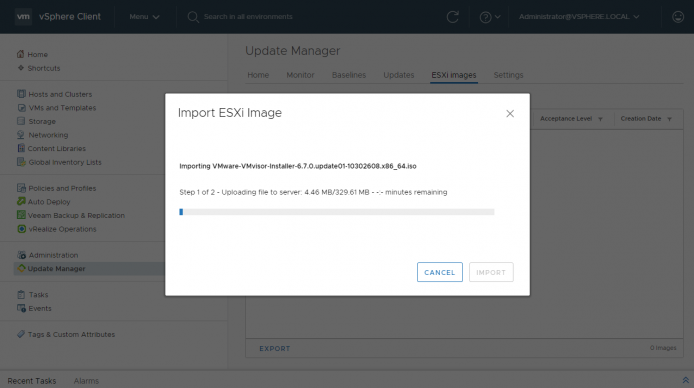Open Events in sidebar
This screenshot has height=388, width=694.
point(40,308)
